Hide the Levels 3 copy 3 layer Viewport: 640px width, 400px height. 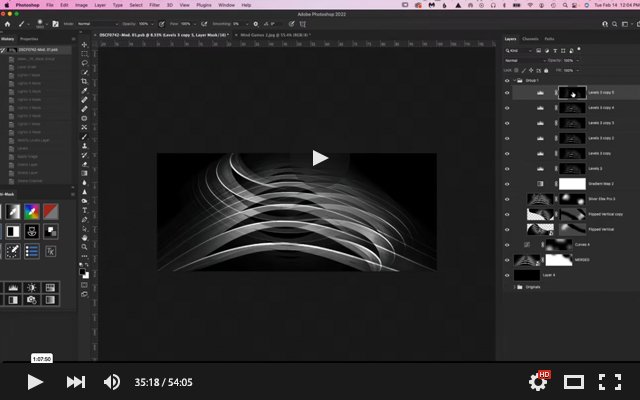pos(507,123)
